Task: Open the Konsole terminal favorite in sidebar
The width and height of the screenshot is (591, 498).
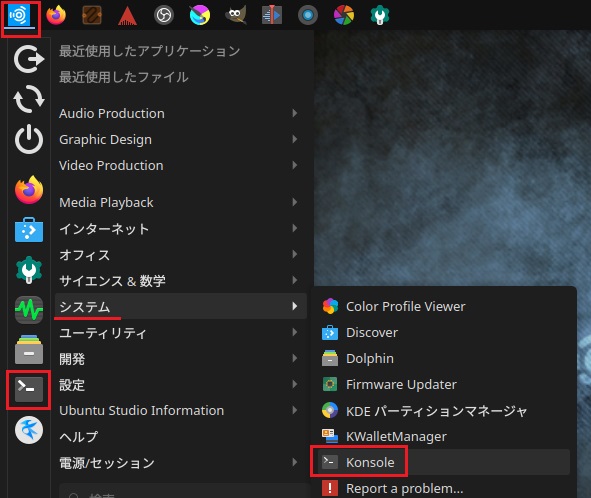Action: pos(29,389)
